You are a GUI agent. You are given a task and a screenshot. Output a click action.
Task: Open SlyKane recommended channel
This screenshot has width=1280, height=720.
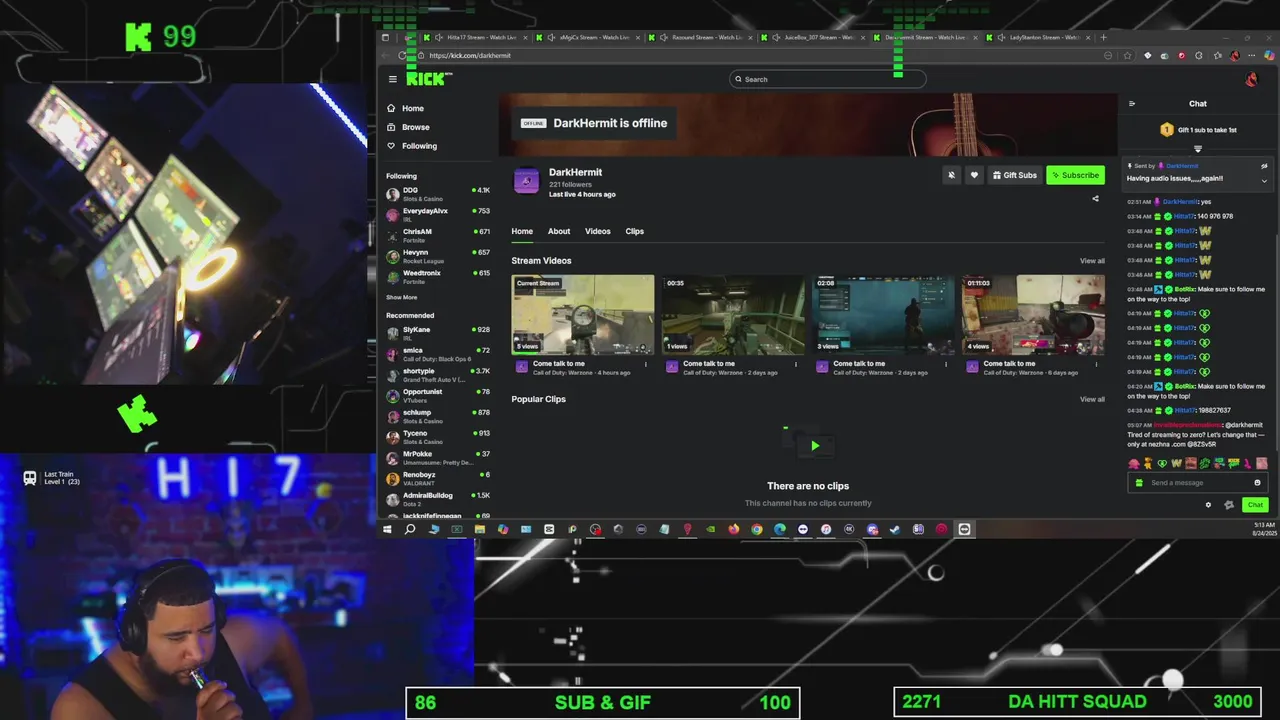click(438, 333)
